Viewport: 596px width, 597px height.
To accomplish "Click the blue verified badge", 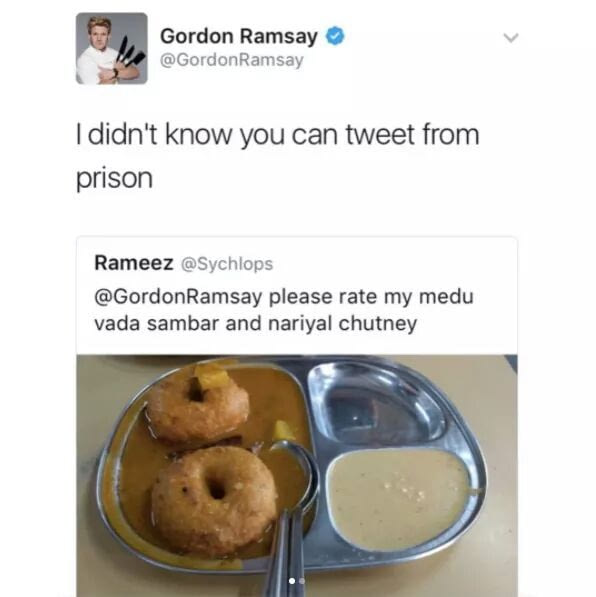I will (x=335, y=36).
